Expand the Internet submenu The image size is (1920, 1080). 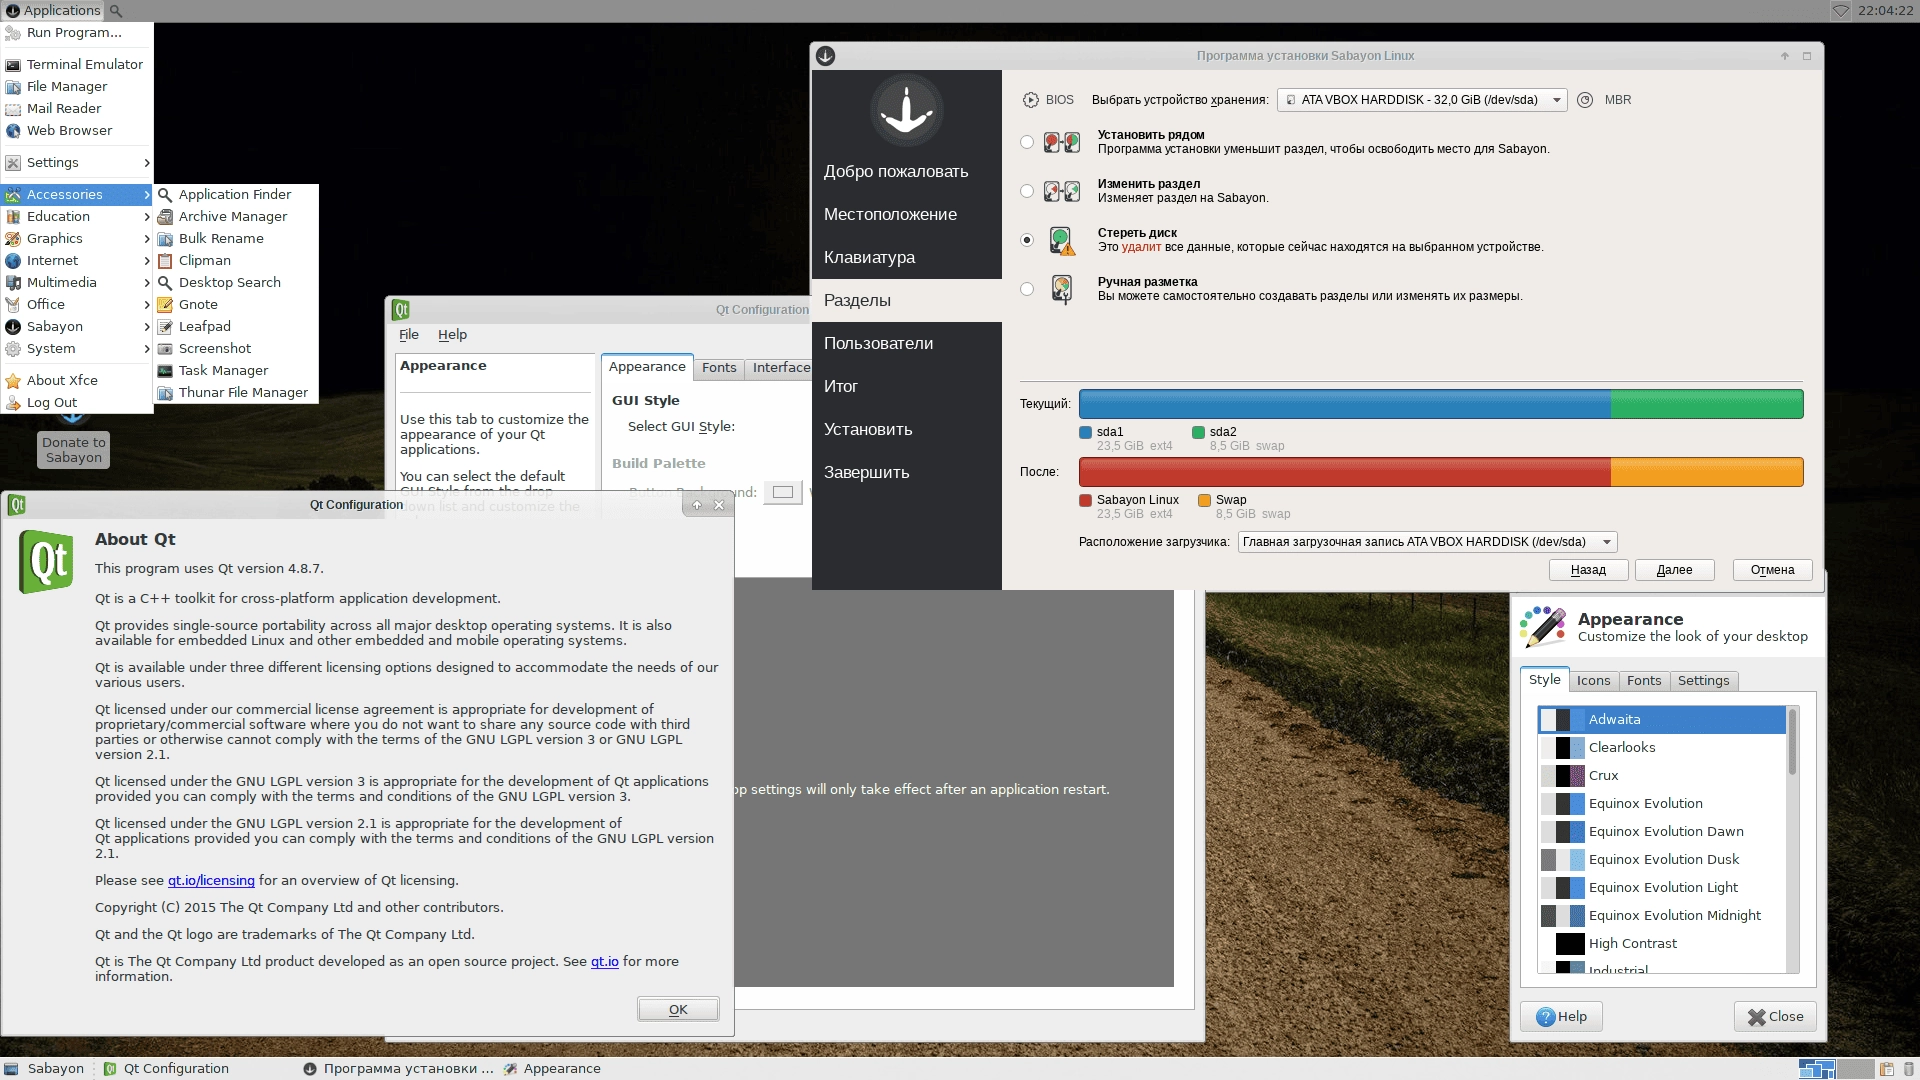click(x=76, y=260)
